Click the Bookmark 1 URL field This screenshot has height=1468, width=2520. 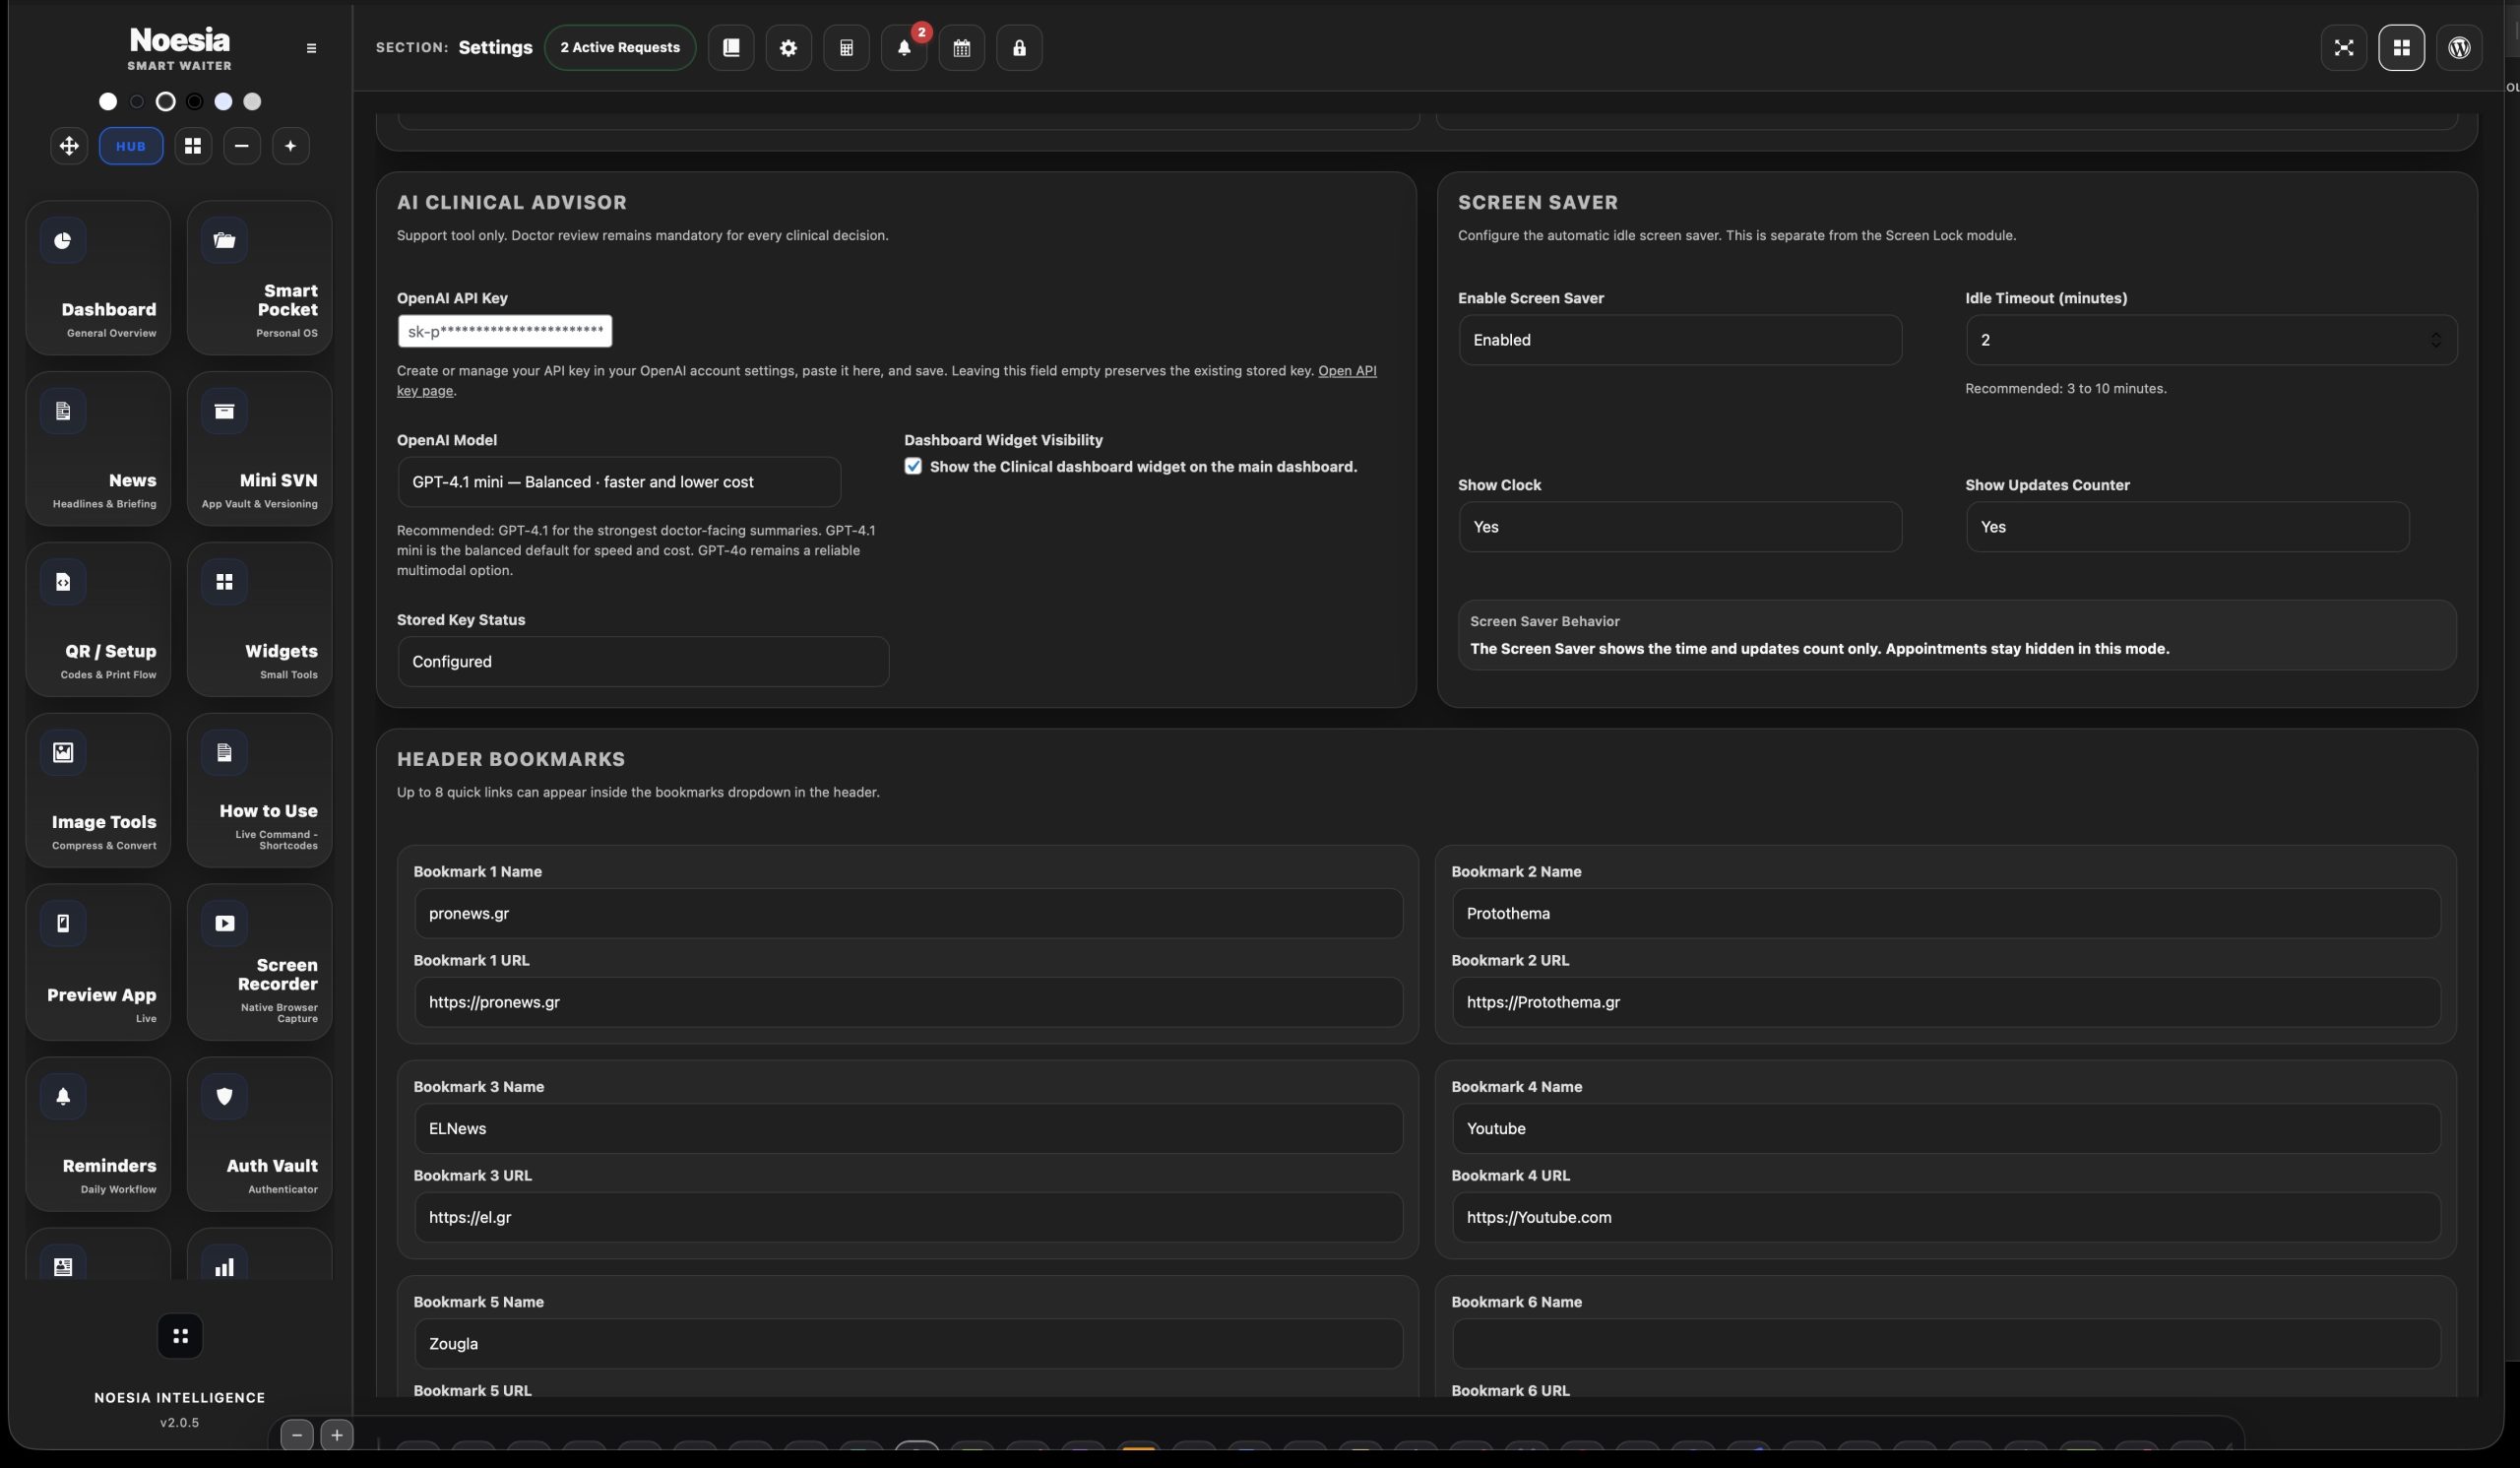point(908,1002)
